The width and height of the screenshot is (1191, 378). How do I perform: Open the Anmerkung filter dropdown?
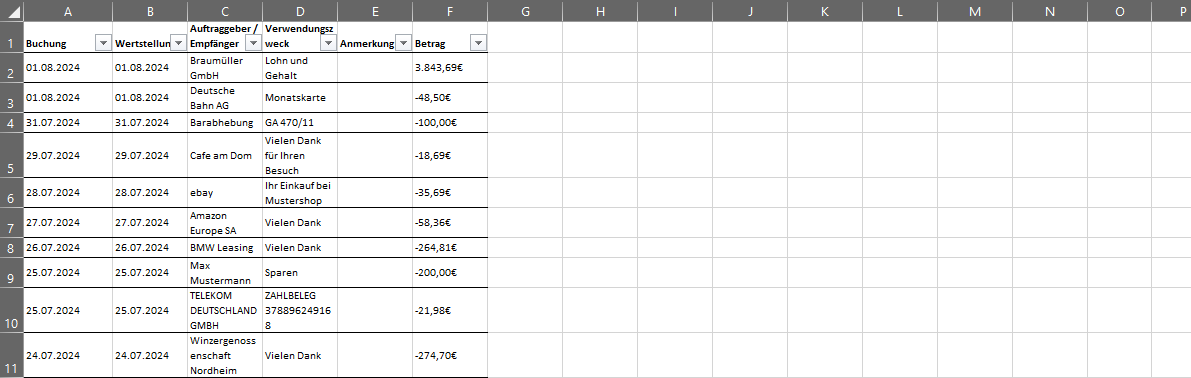click(403, 44)
